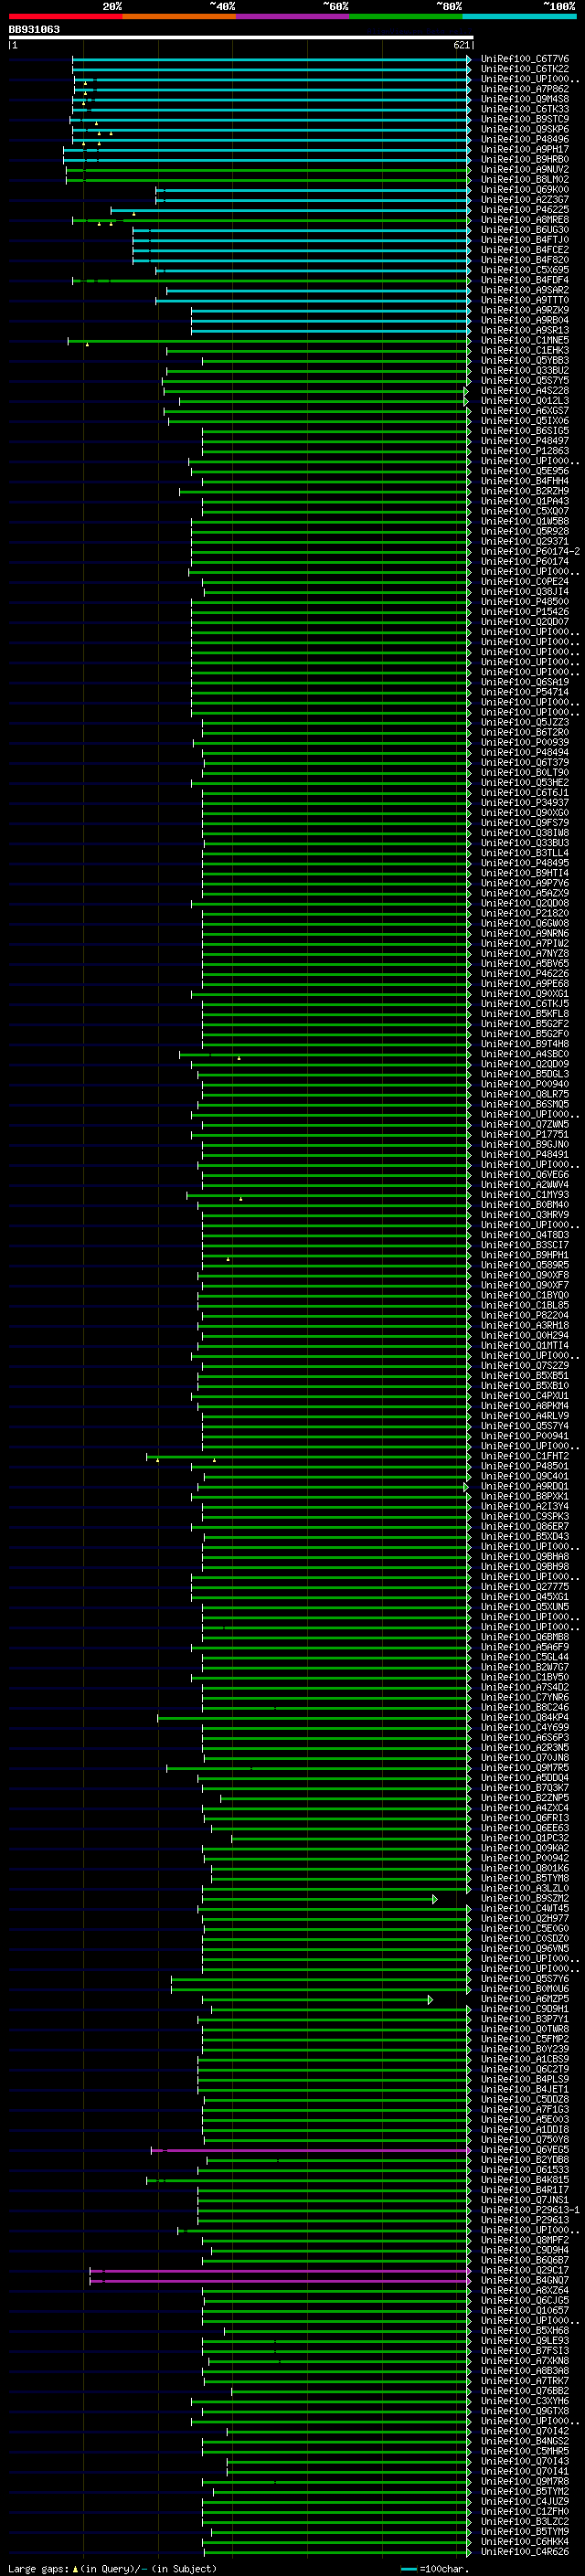Click the cyan alignment bar for C6T7V6
Viewport: 585px width, 2576px height.
pyautogui.click(x=270, y=59)
